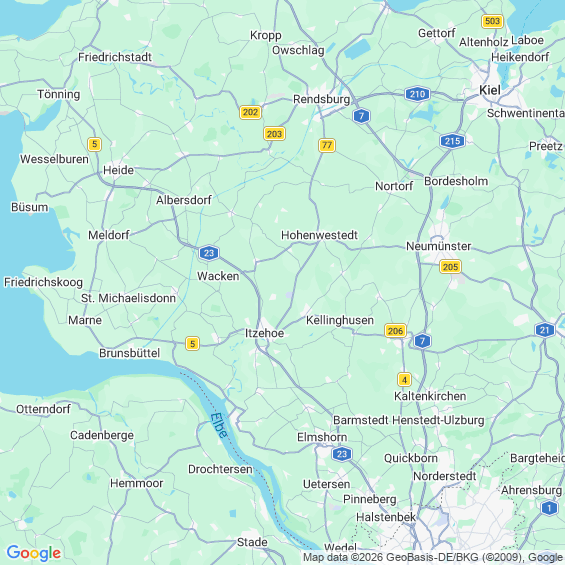Screen dimensions: 565x565
Task: Click the A21 highway shield
Action: pyautogui.click(x=544, y=330)
